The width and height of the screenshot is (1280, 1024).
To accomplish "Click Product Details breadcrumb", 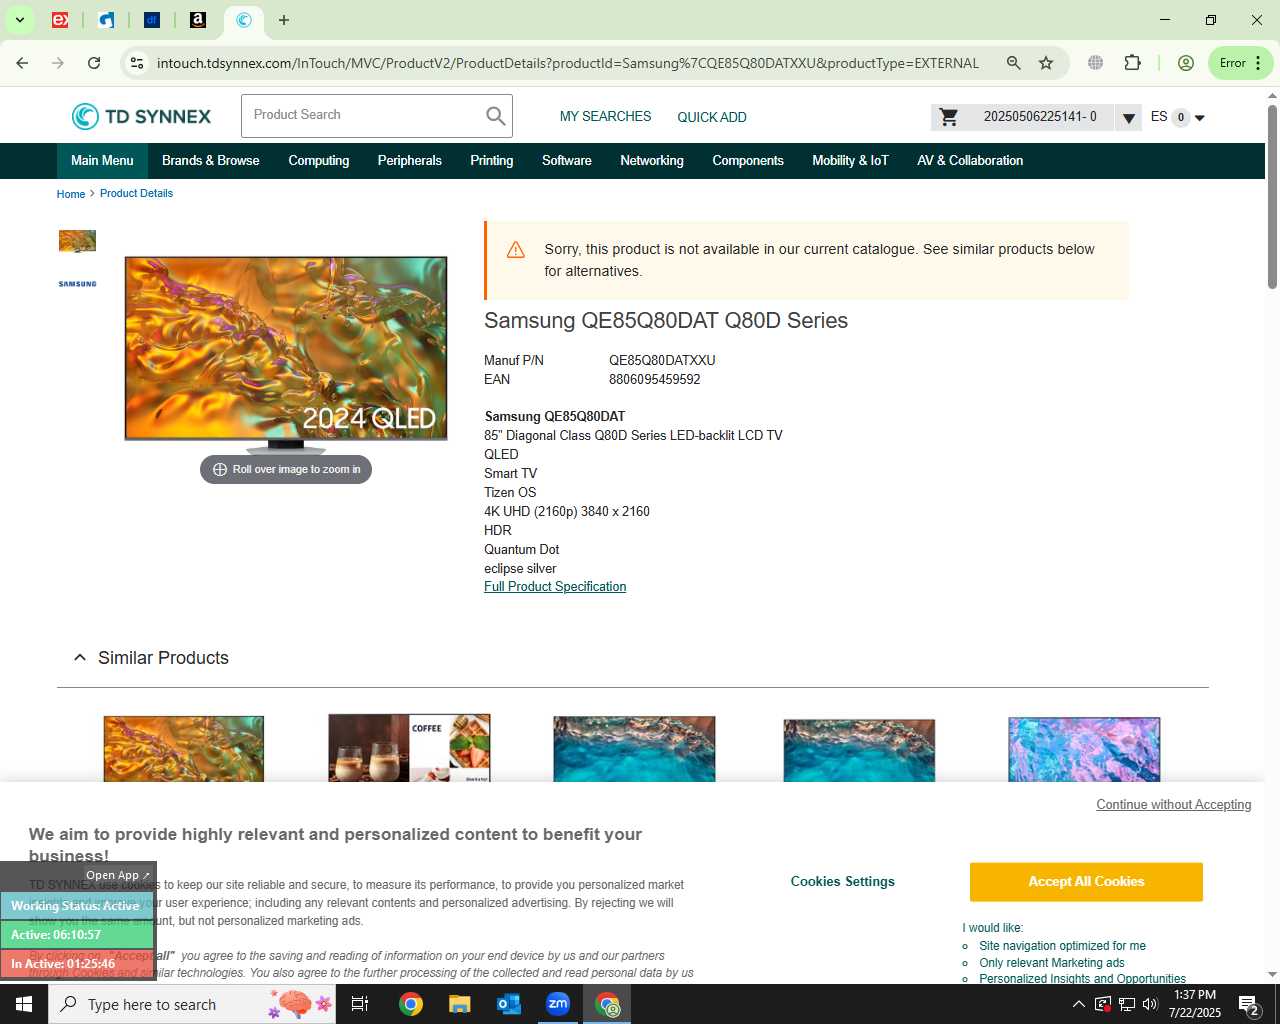I will coord(136,194).
